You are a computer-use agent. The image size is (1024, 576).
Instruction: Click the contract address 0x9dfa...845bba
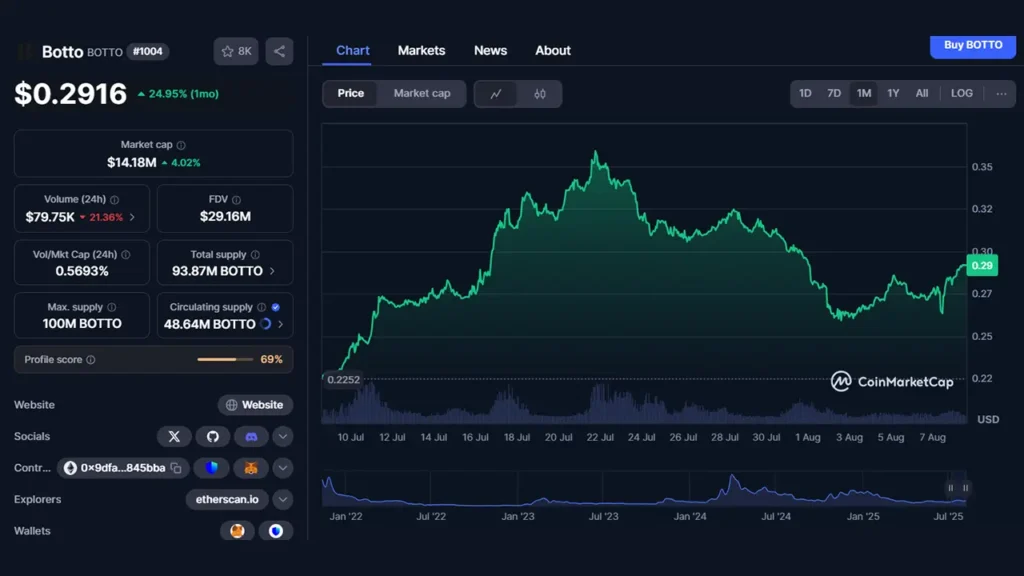[x=123, y=468]
